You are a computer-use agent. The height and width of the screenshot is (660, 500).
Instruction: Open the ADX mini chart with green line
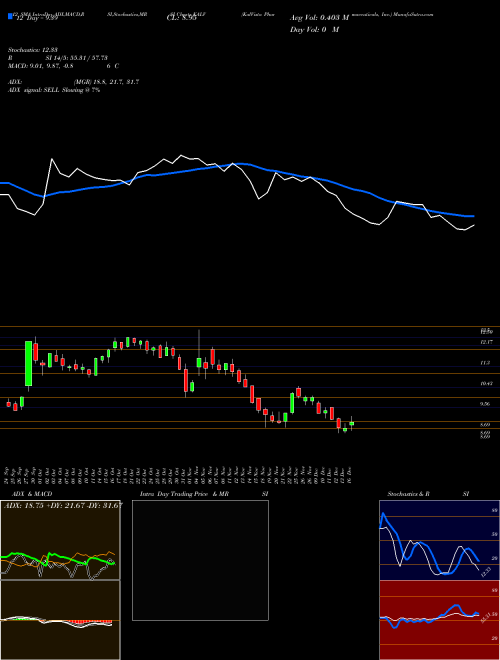point(60,540)
